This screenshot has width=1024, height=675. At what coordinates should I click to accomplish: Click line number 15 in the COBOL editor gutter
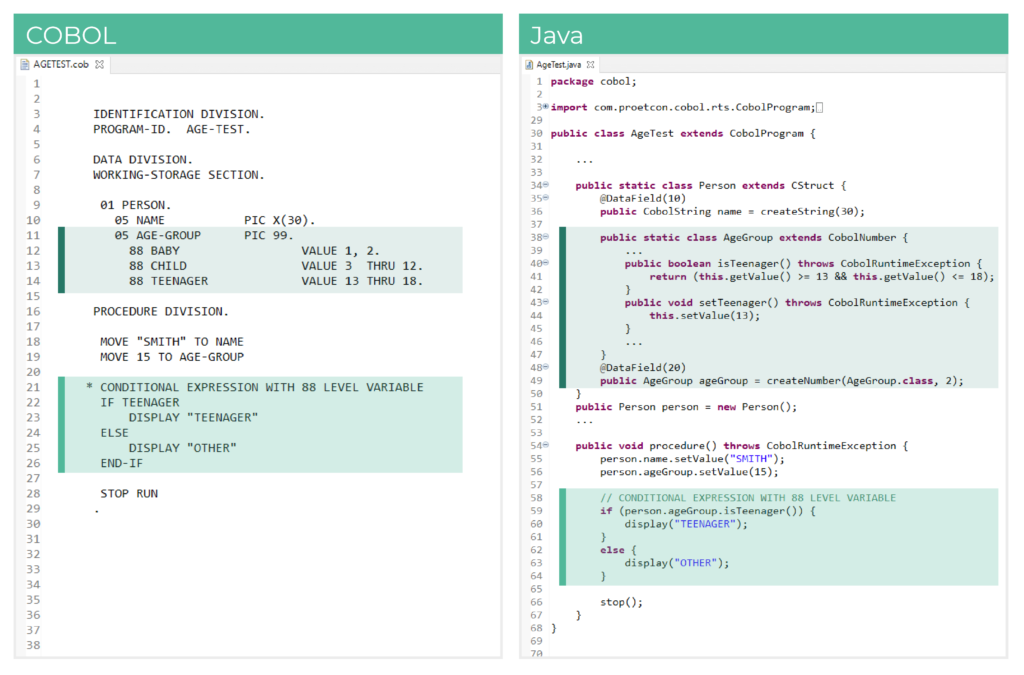click(x=33, y=296)
